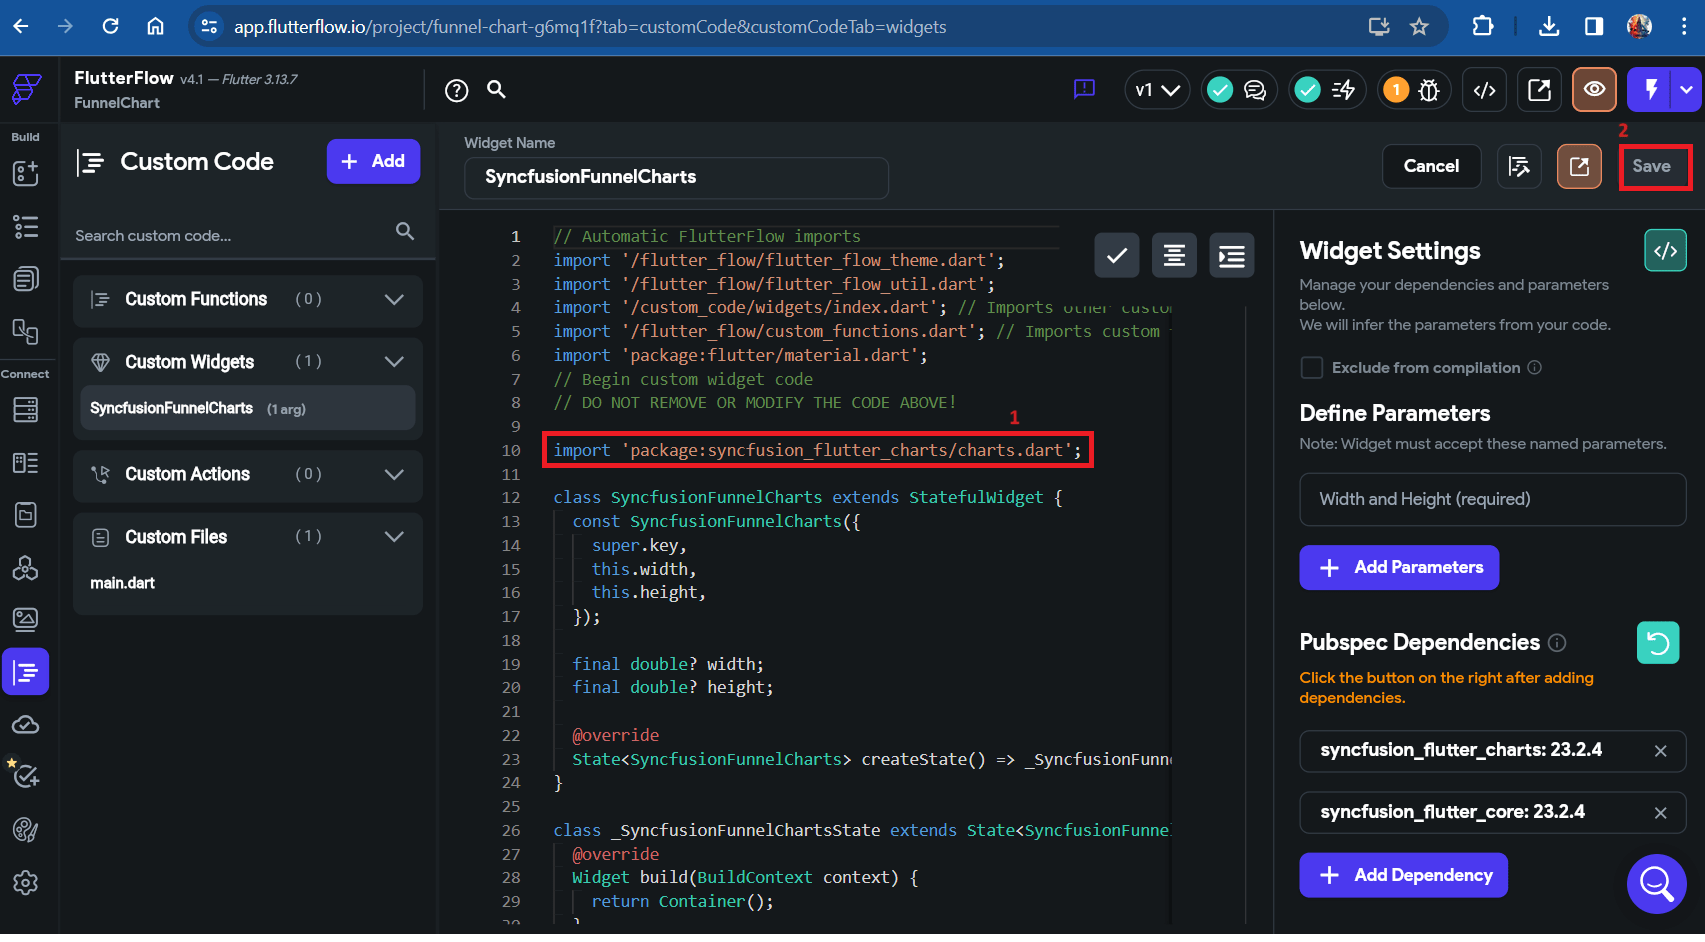
Task: Click the lightning status check icon
Action: pyautogui.click(x=1307, y=90)
